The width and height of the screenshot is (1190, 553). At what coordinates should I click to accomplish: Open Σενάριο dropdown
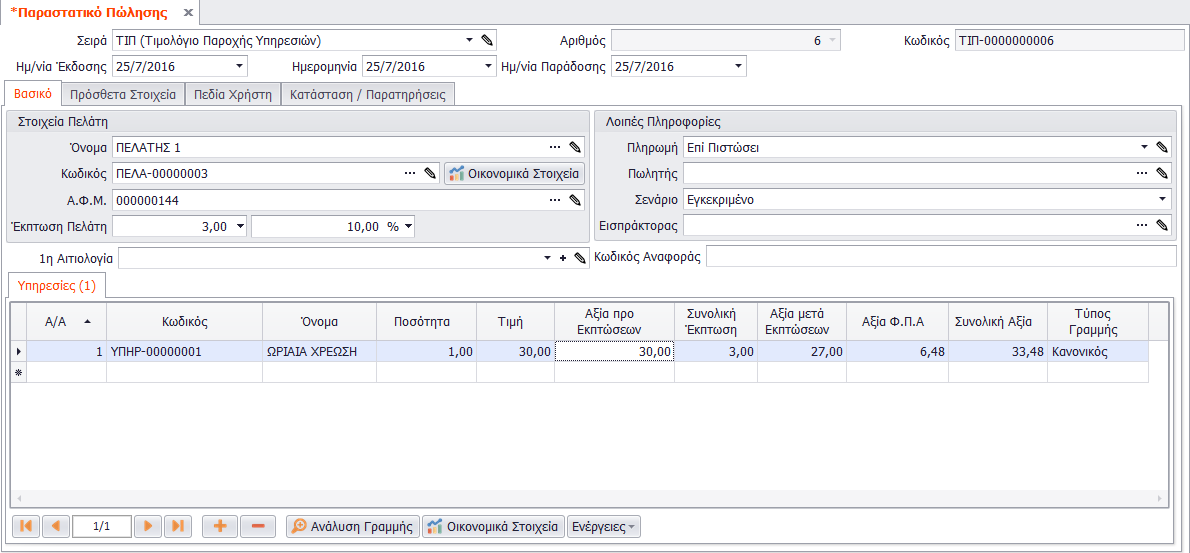[1163, 200]
